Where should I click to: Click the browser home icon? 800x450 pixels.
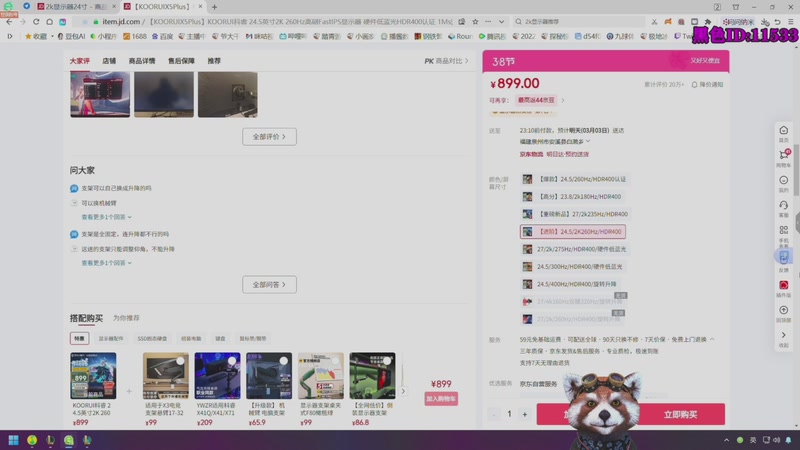[x=49, y=22]
